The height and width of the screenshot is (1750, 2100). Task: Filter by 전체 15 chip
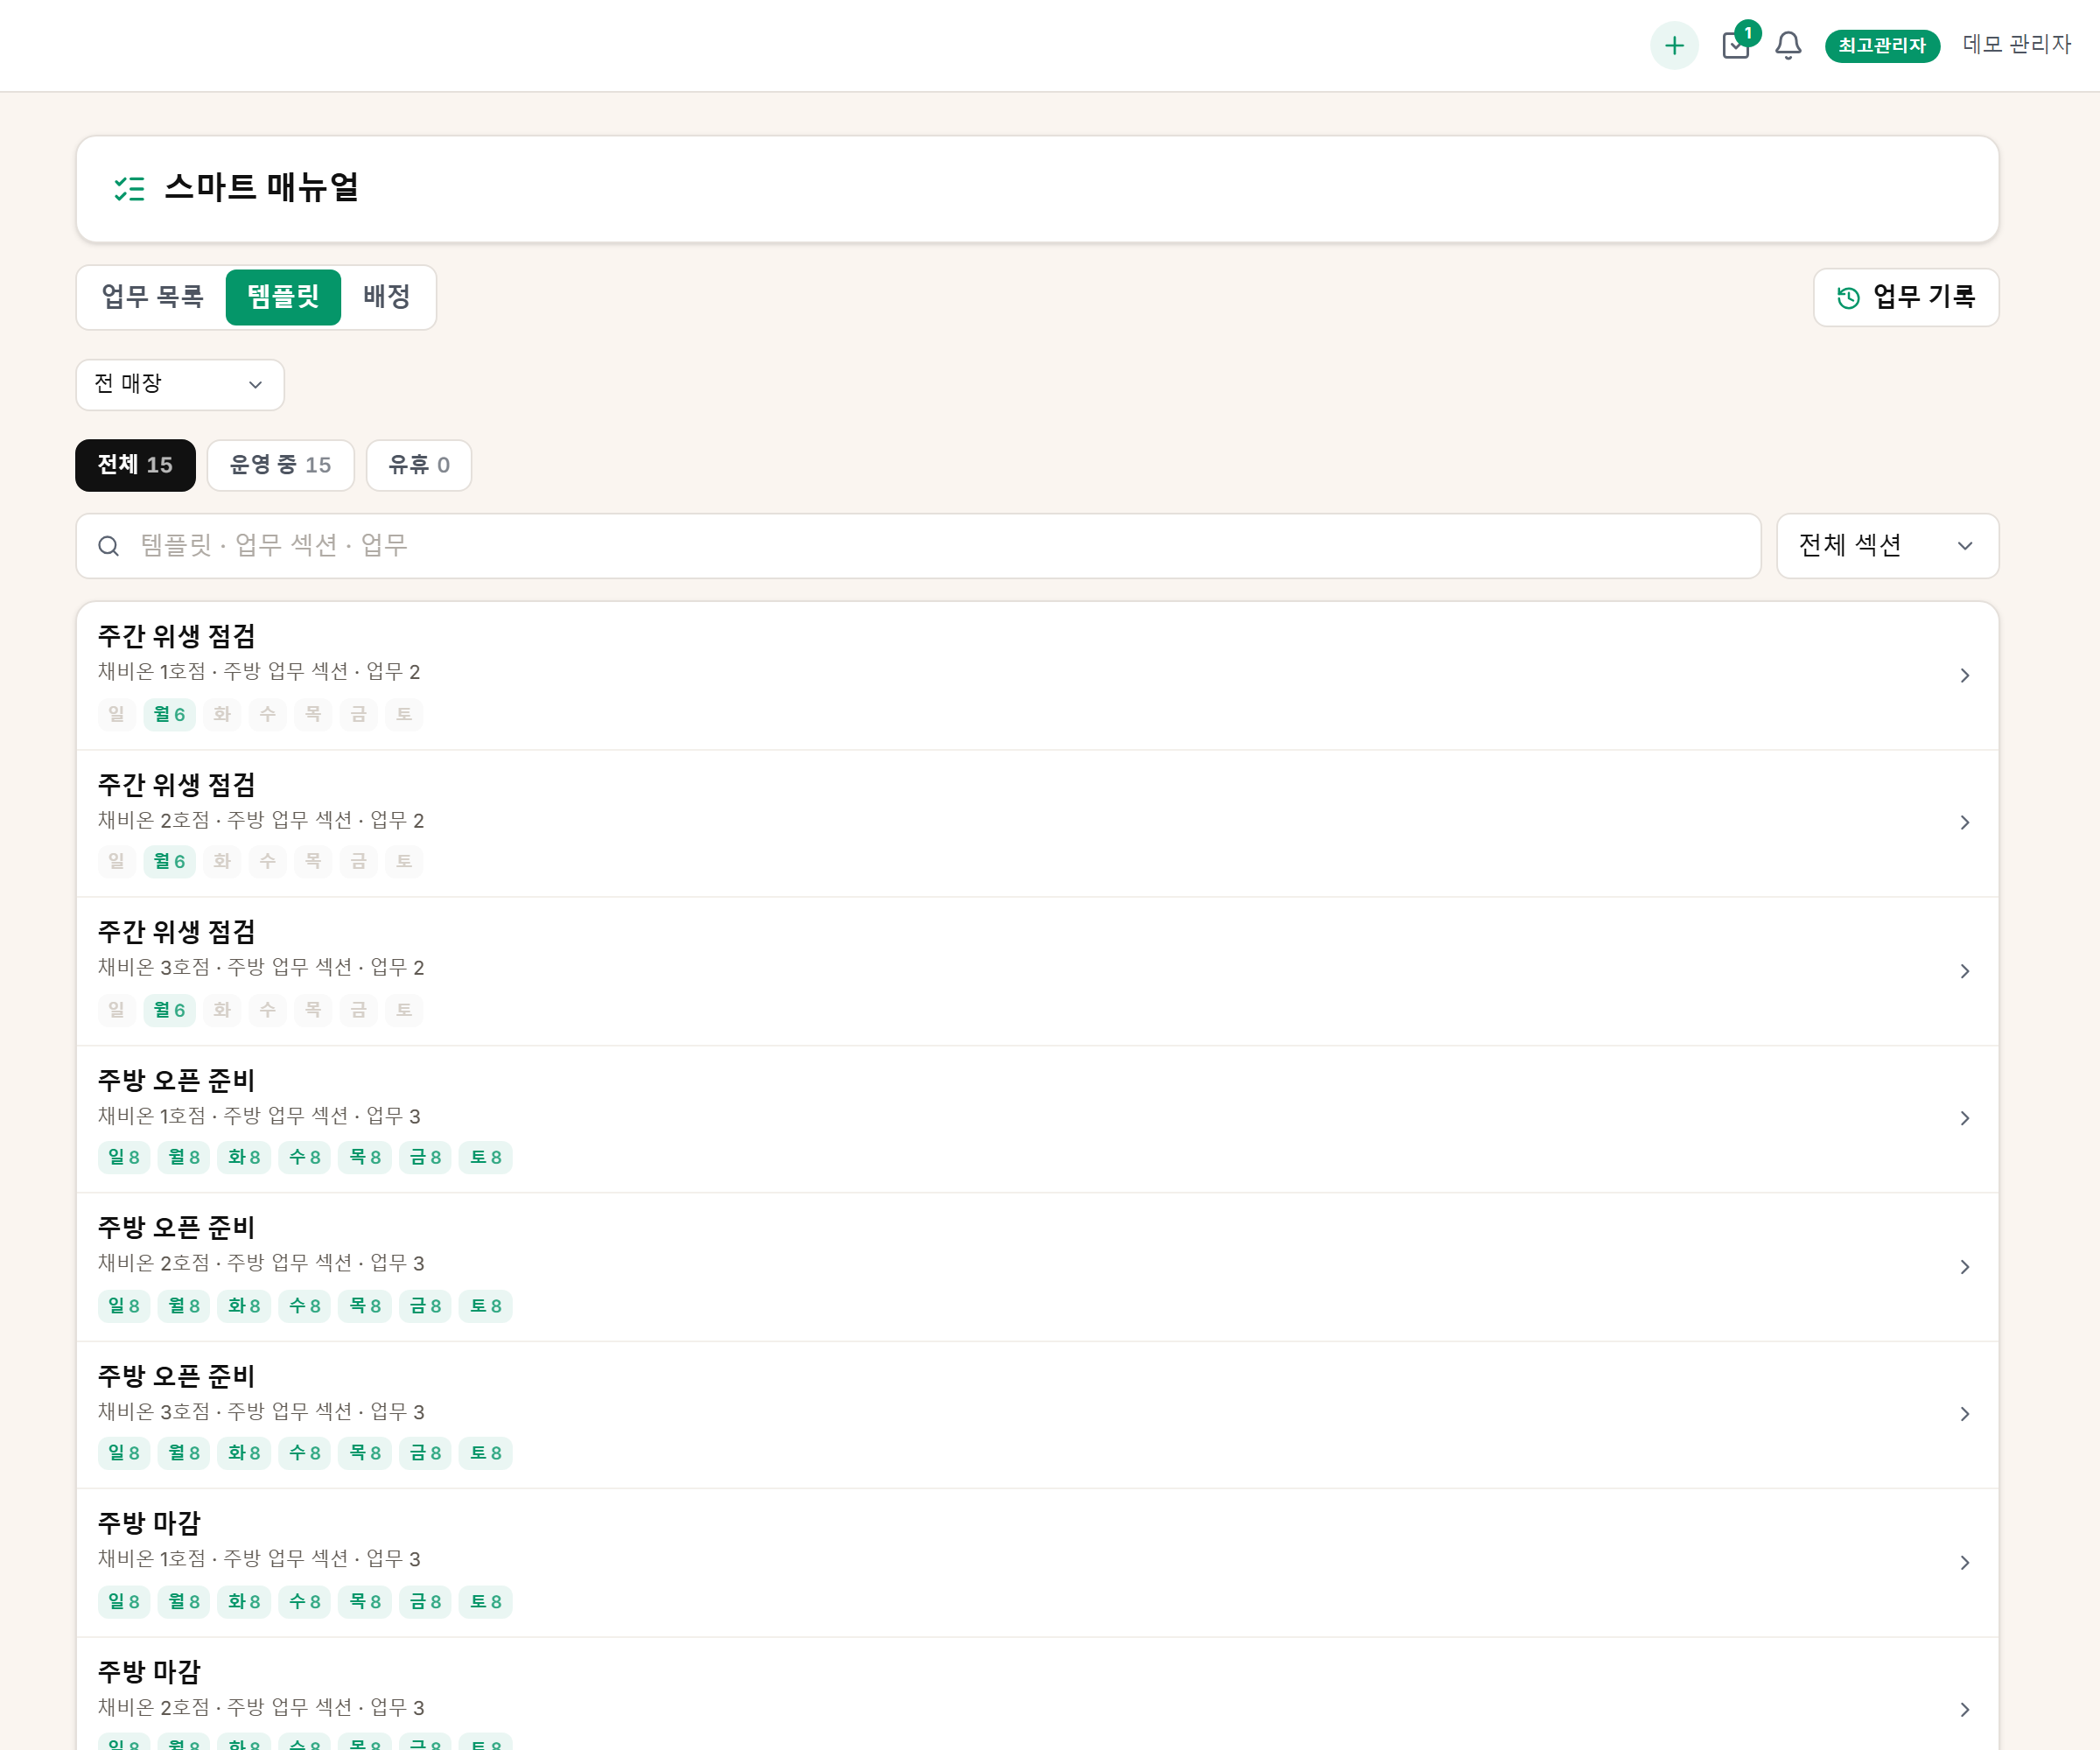tap(135, 465)
